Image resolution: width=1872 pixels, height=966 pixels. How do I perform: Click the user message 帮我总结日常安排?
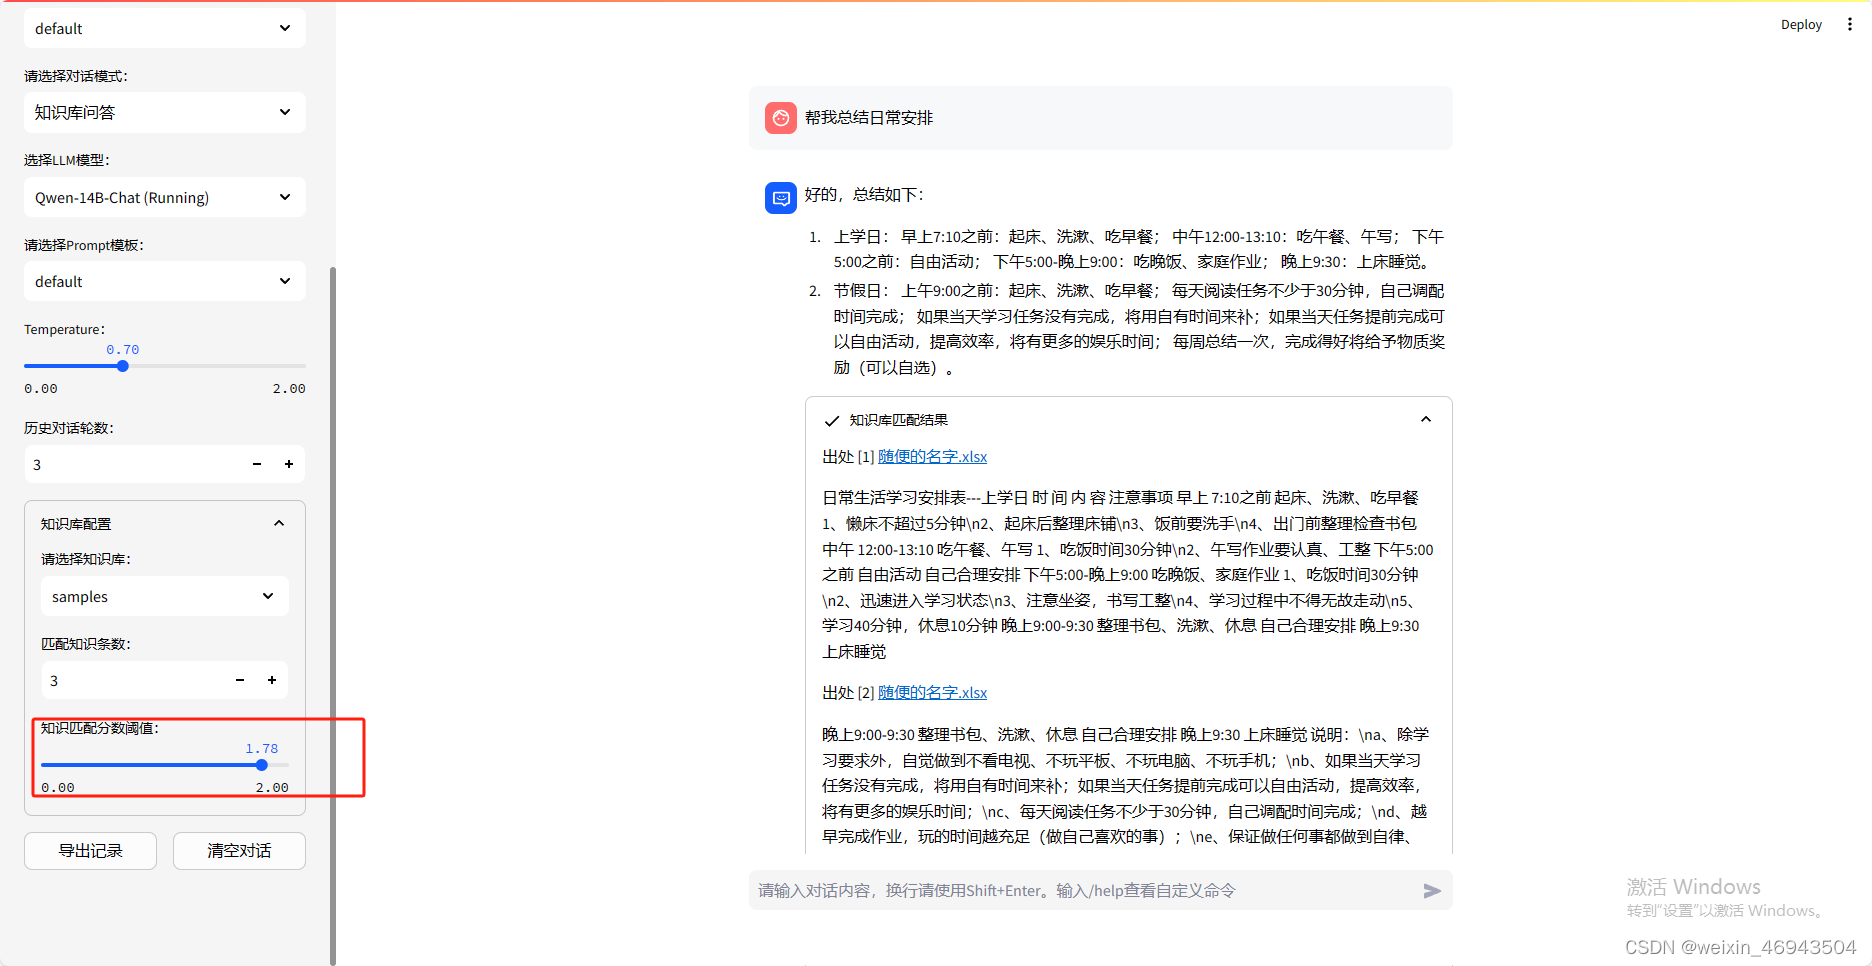point(869,118)
